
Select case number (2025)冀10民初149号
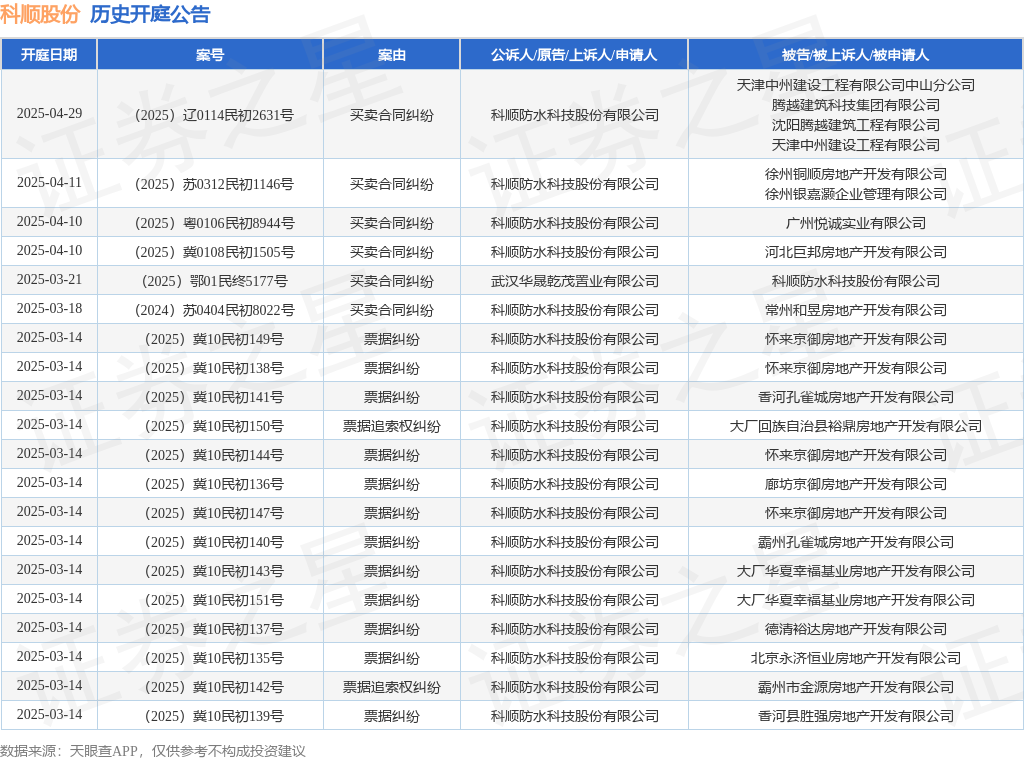[x=214, y=340]
